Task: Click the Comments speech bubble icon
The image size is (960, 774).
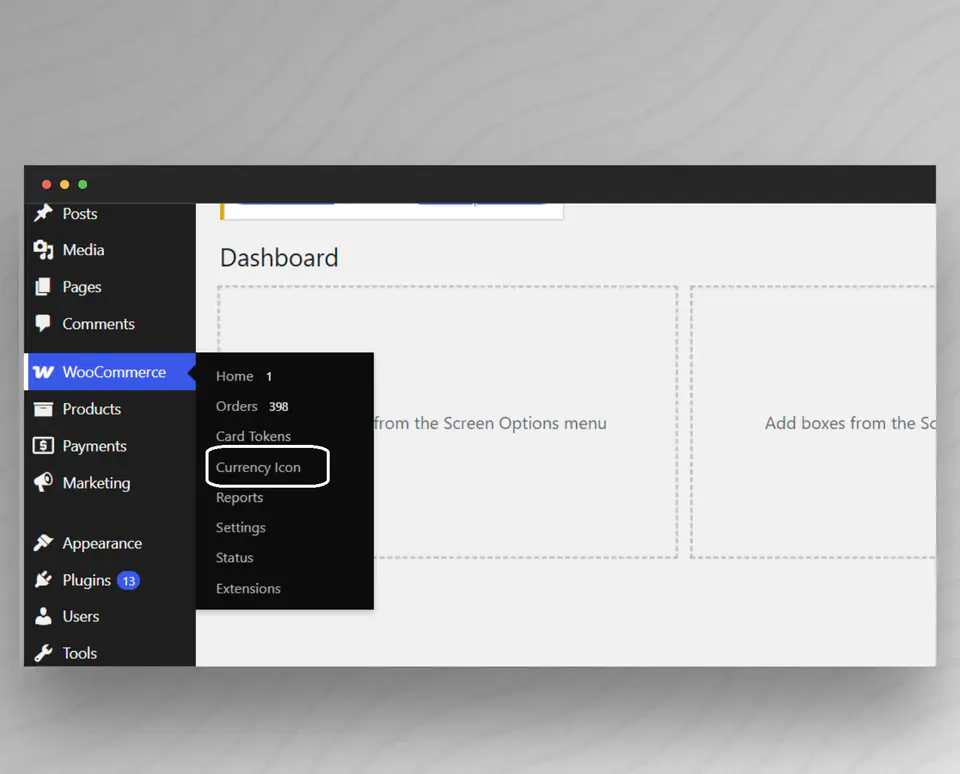Action: [43, 323]
